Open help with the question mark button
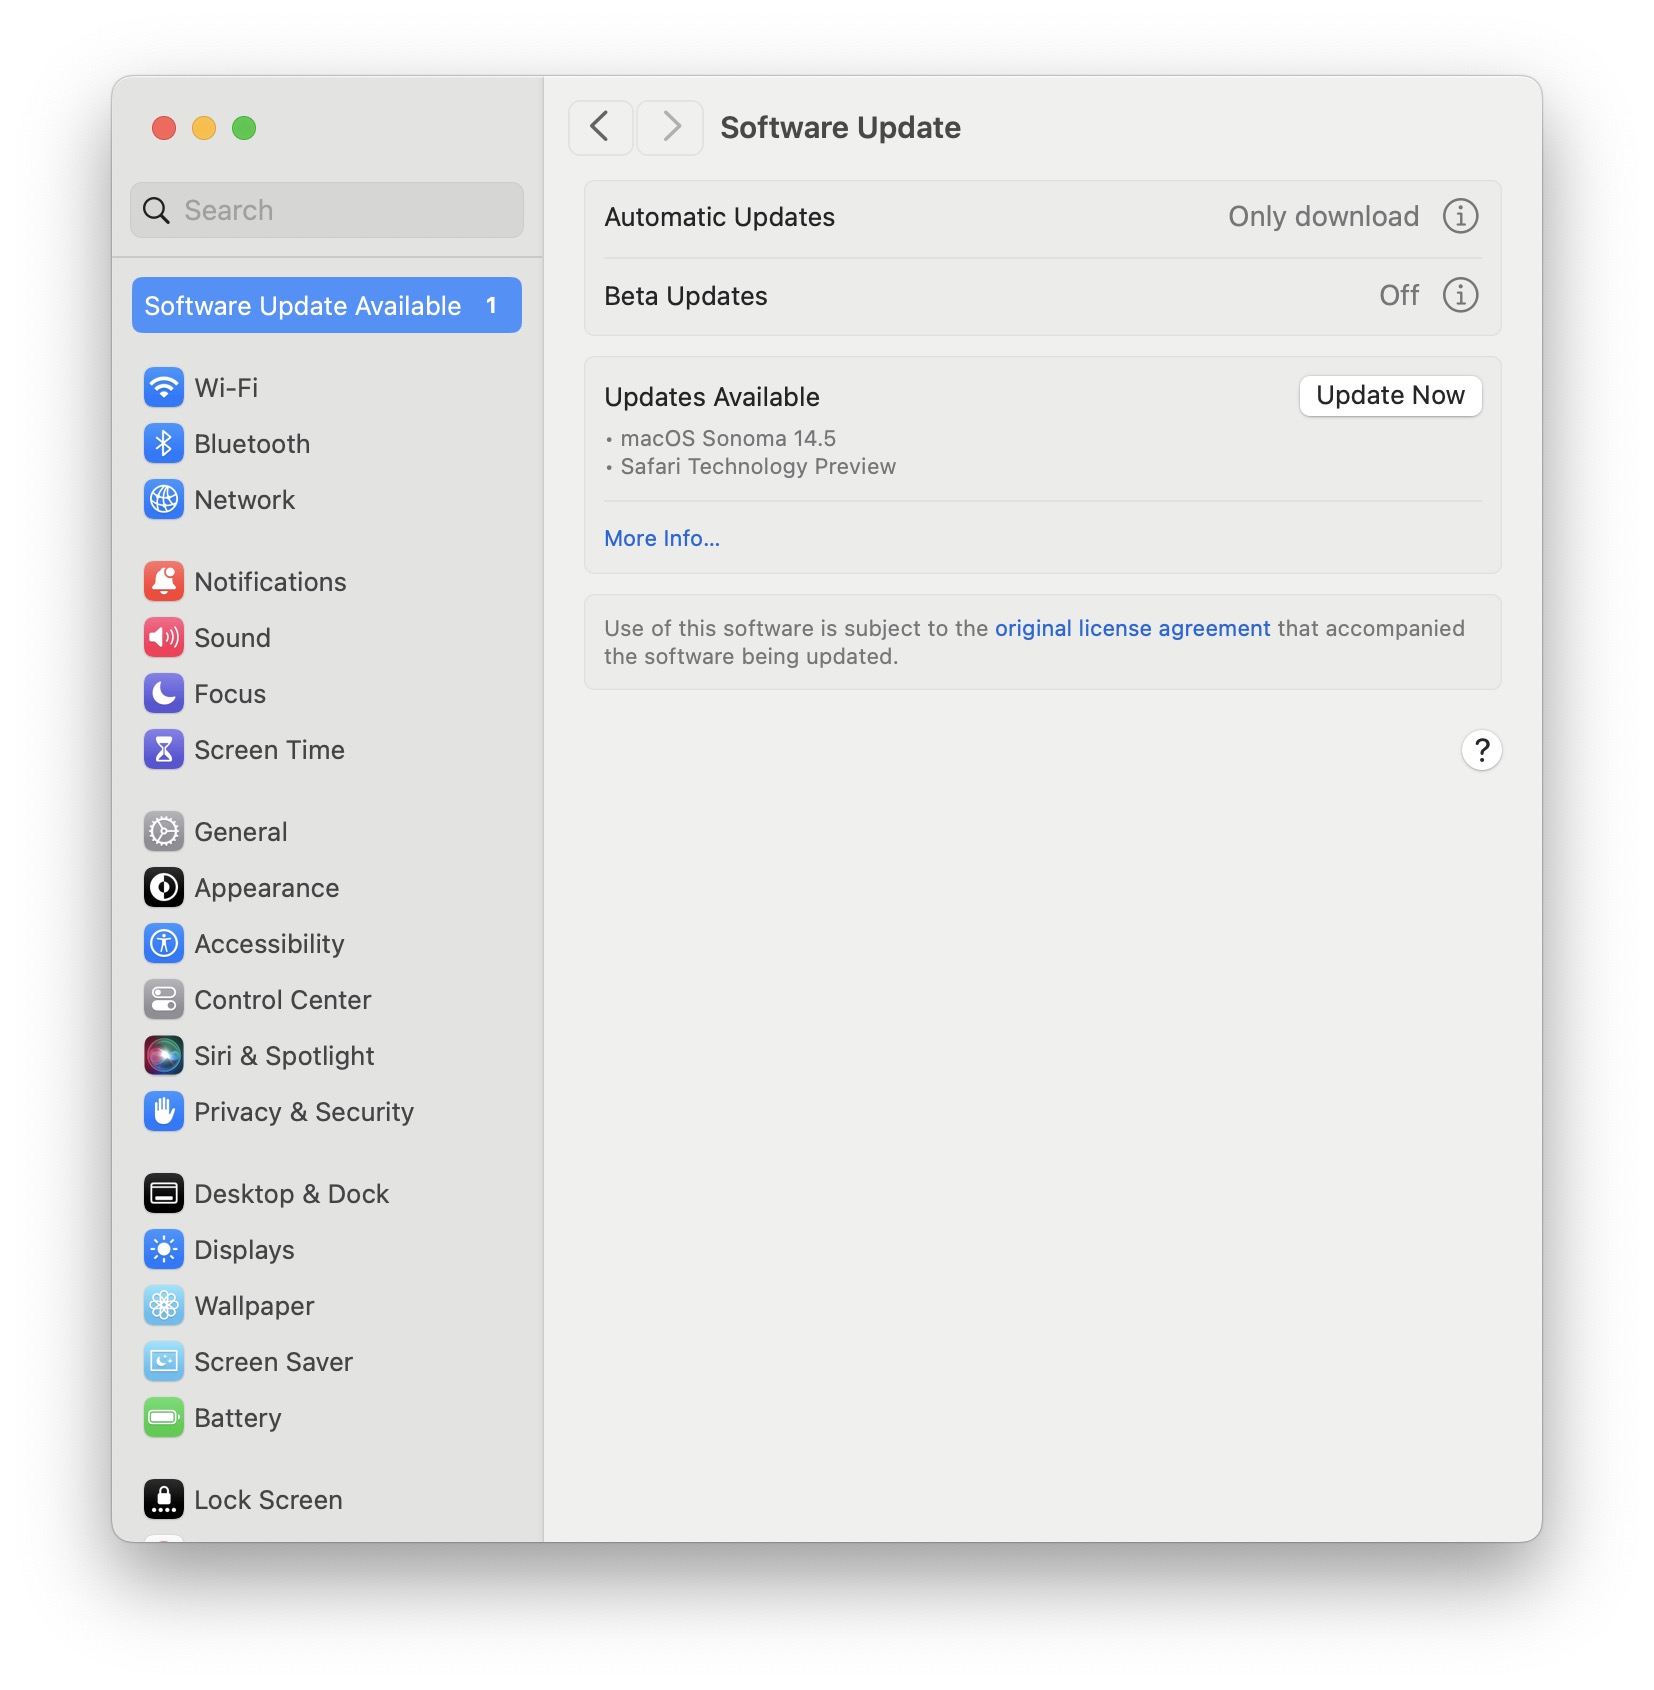This screenshot has width=1654, height=1690. [x=1481, y=750]
